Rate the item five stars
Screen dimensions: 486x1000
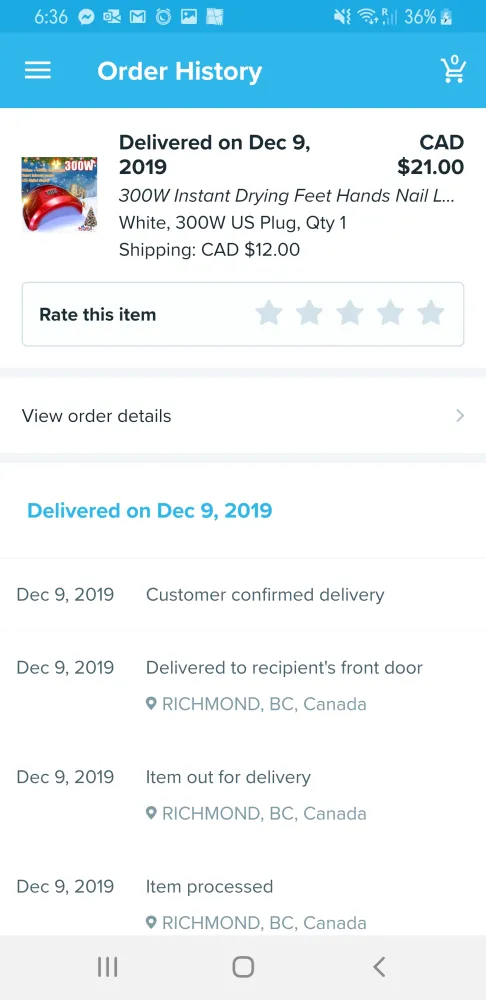pos(431,314)
